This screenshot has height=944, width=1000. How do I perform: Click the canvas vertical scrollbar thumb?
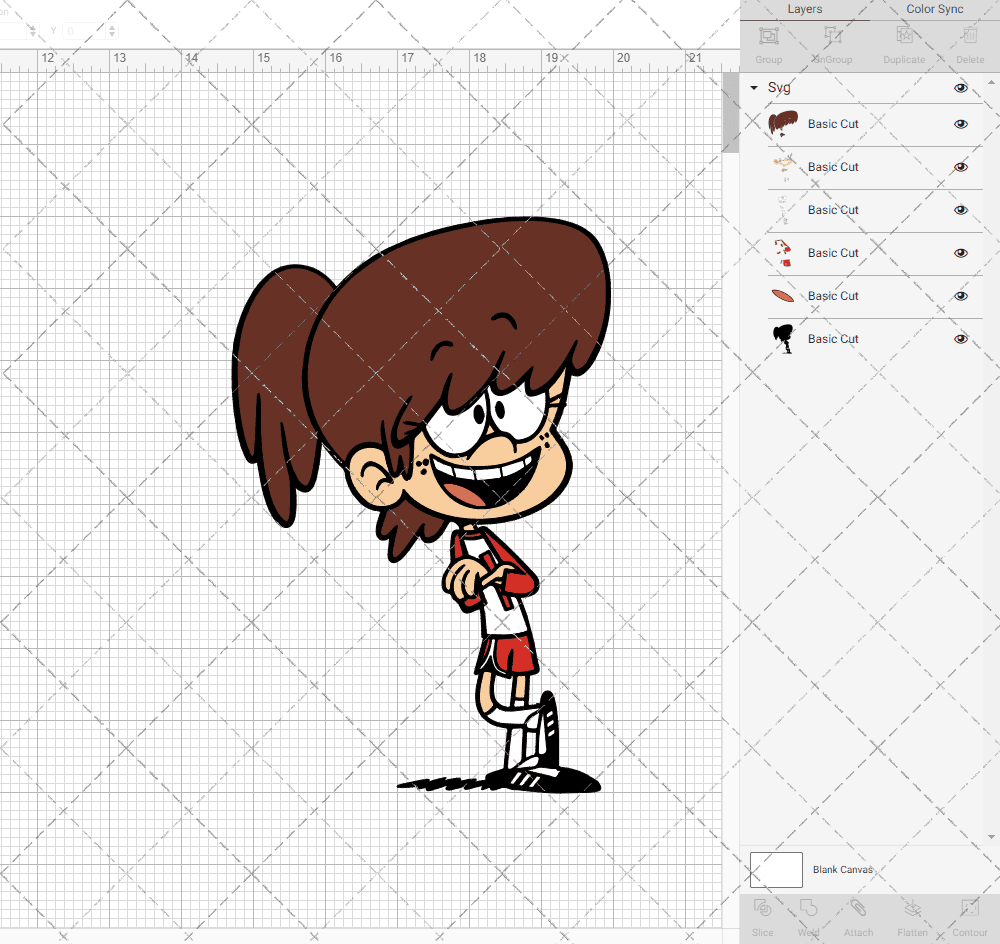click(x=730, y=112)
